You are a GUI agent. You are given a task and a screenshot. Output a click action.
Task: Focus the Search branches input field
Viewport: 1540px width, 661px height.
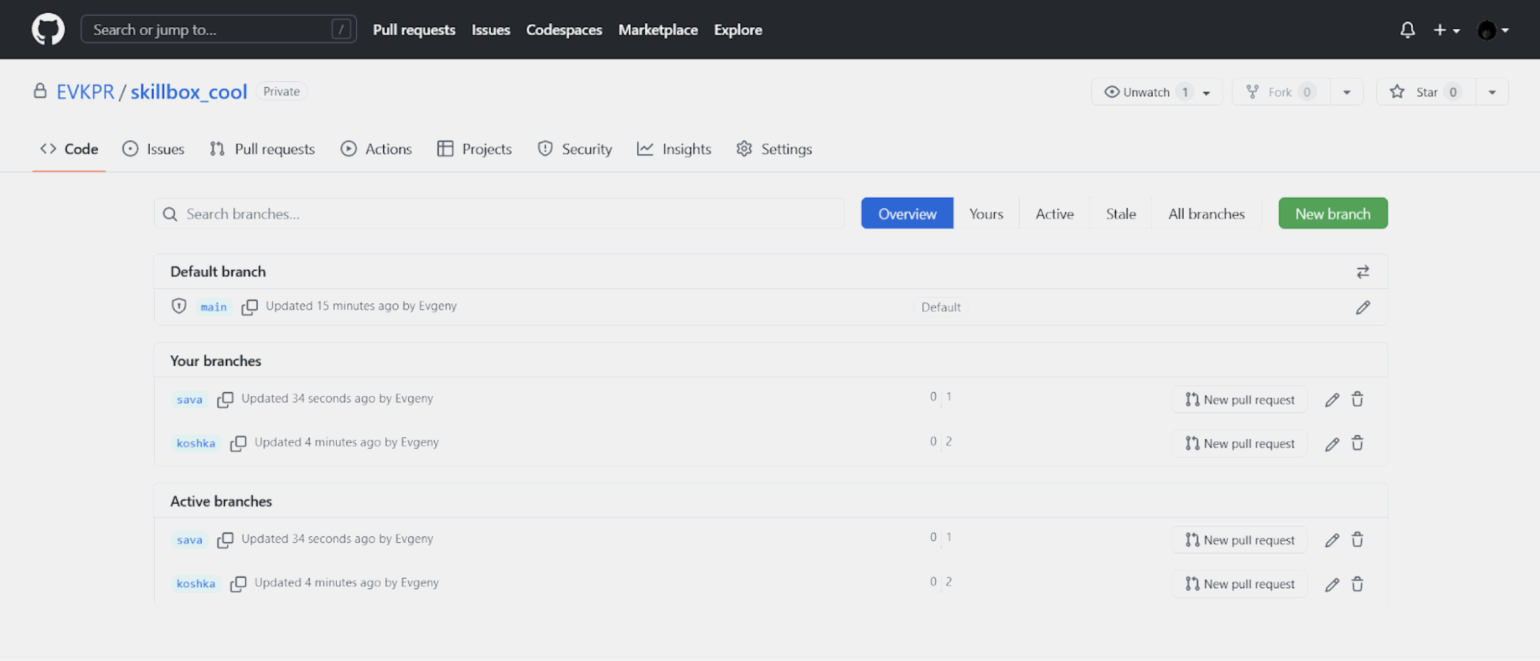pyautogui.click(x=500, y=214)
